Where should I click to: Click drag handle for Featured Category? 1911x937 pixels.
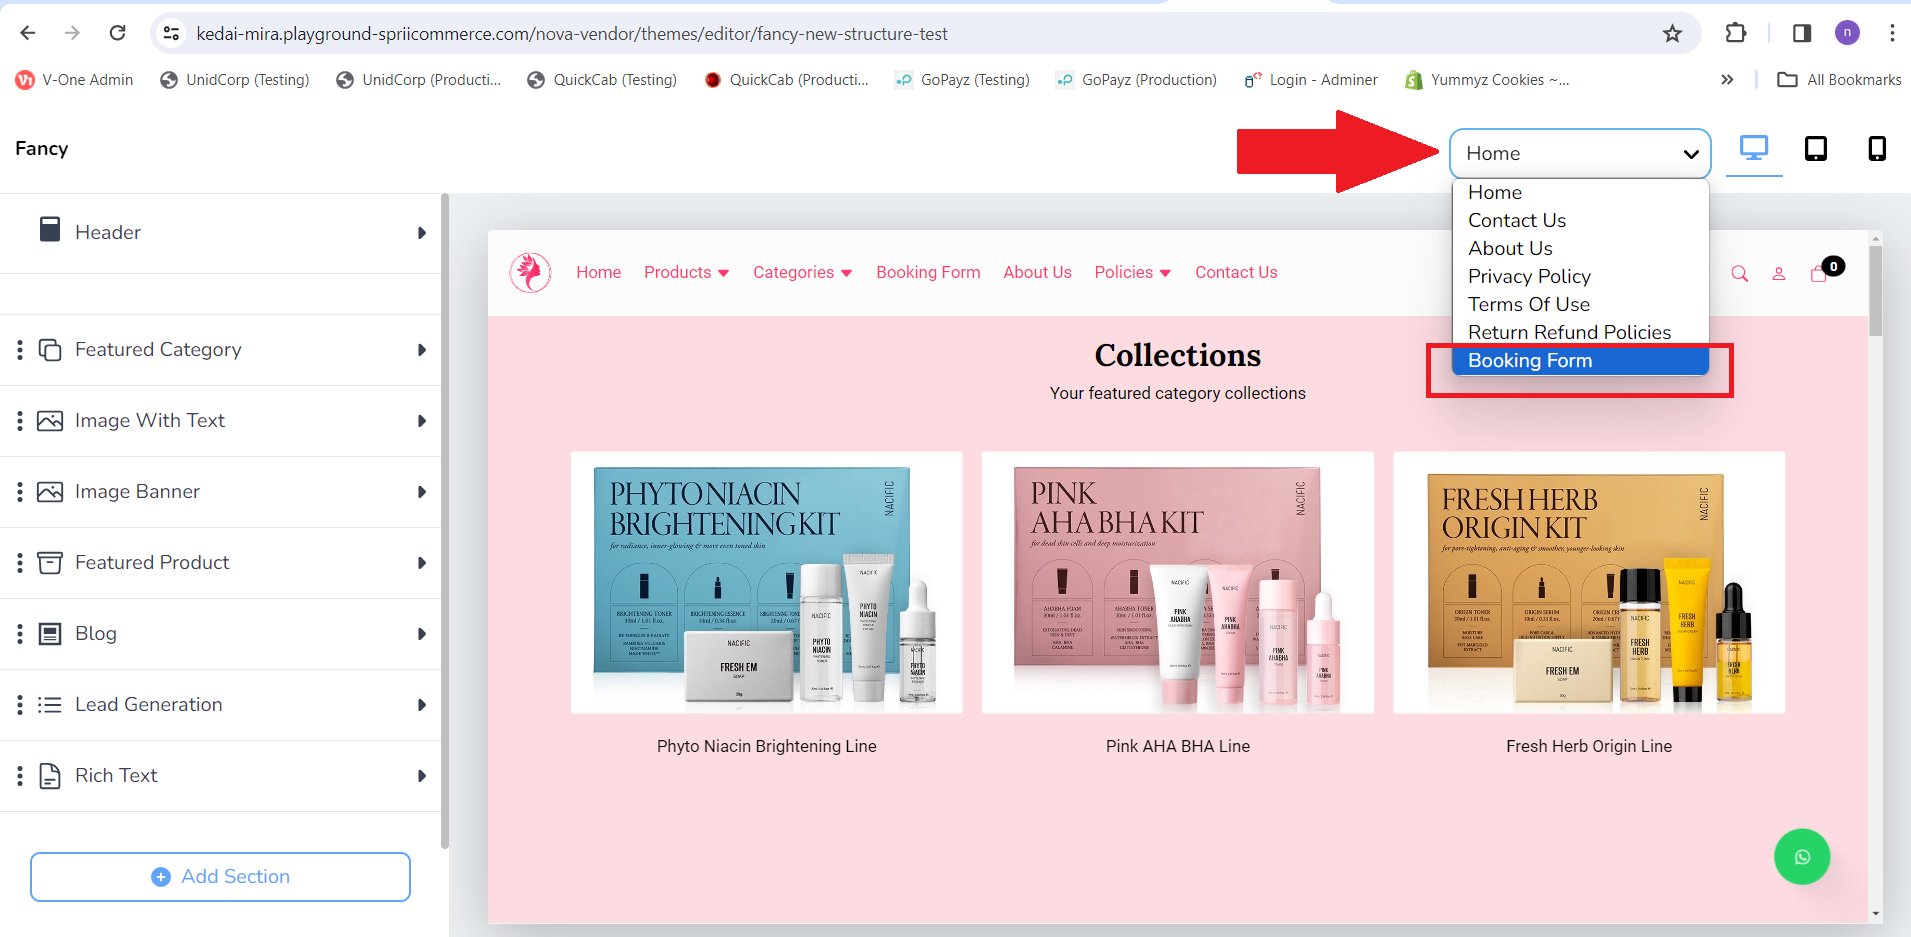coord(20,350)
